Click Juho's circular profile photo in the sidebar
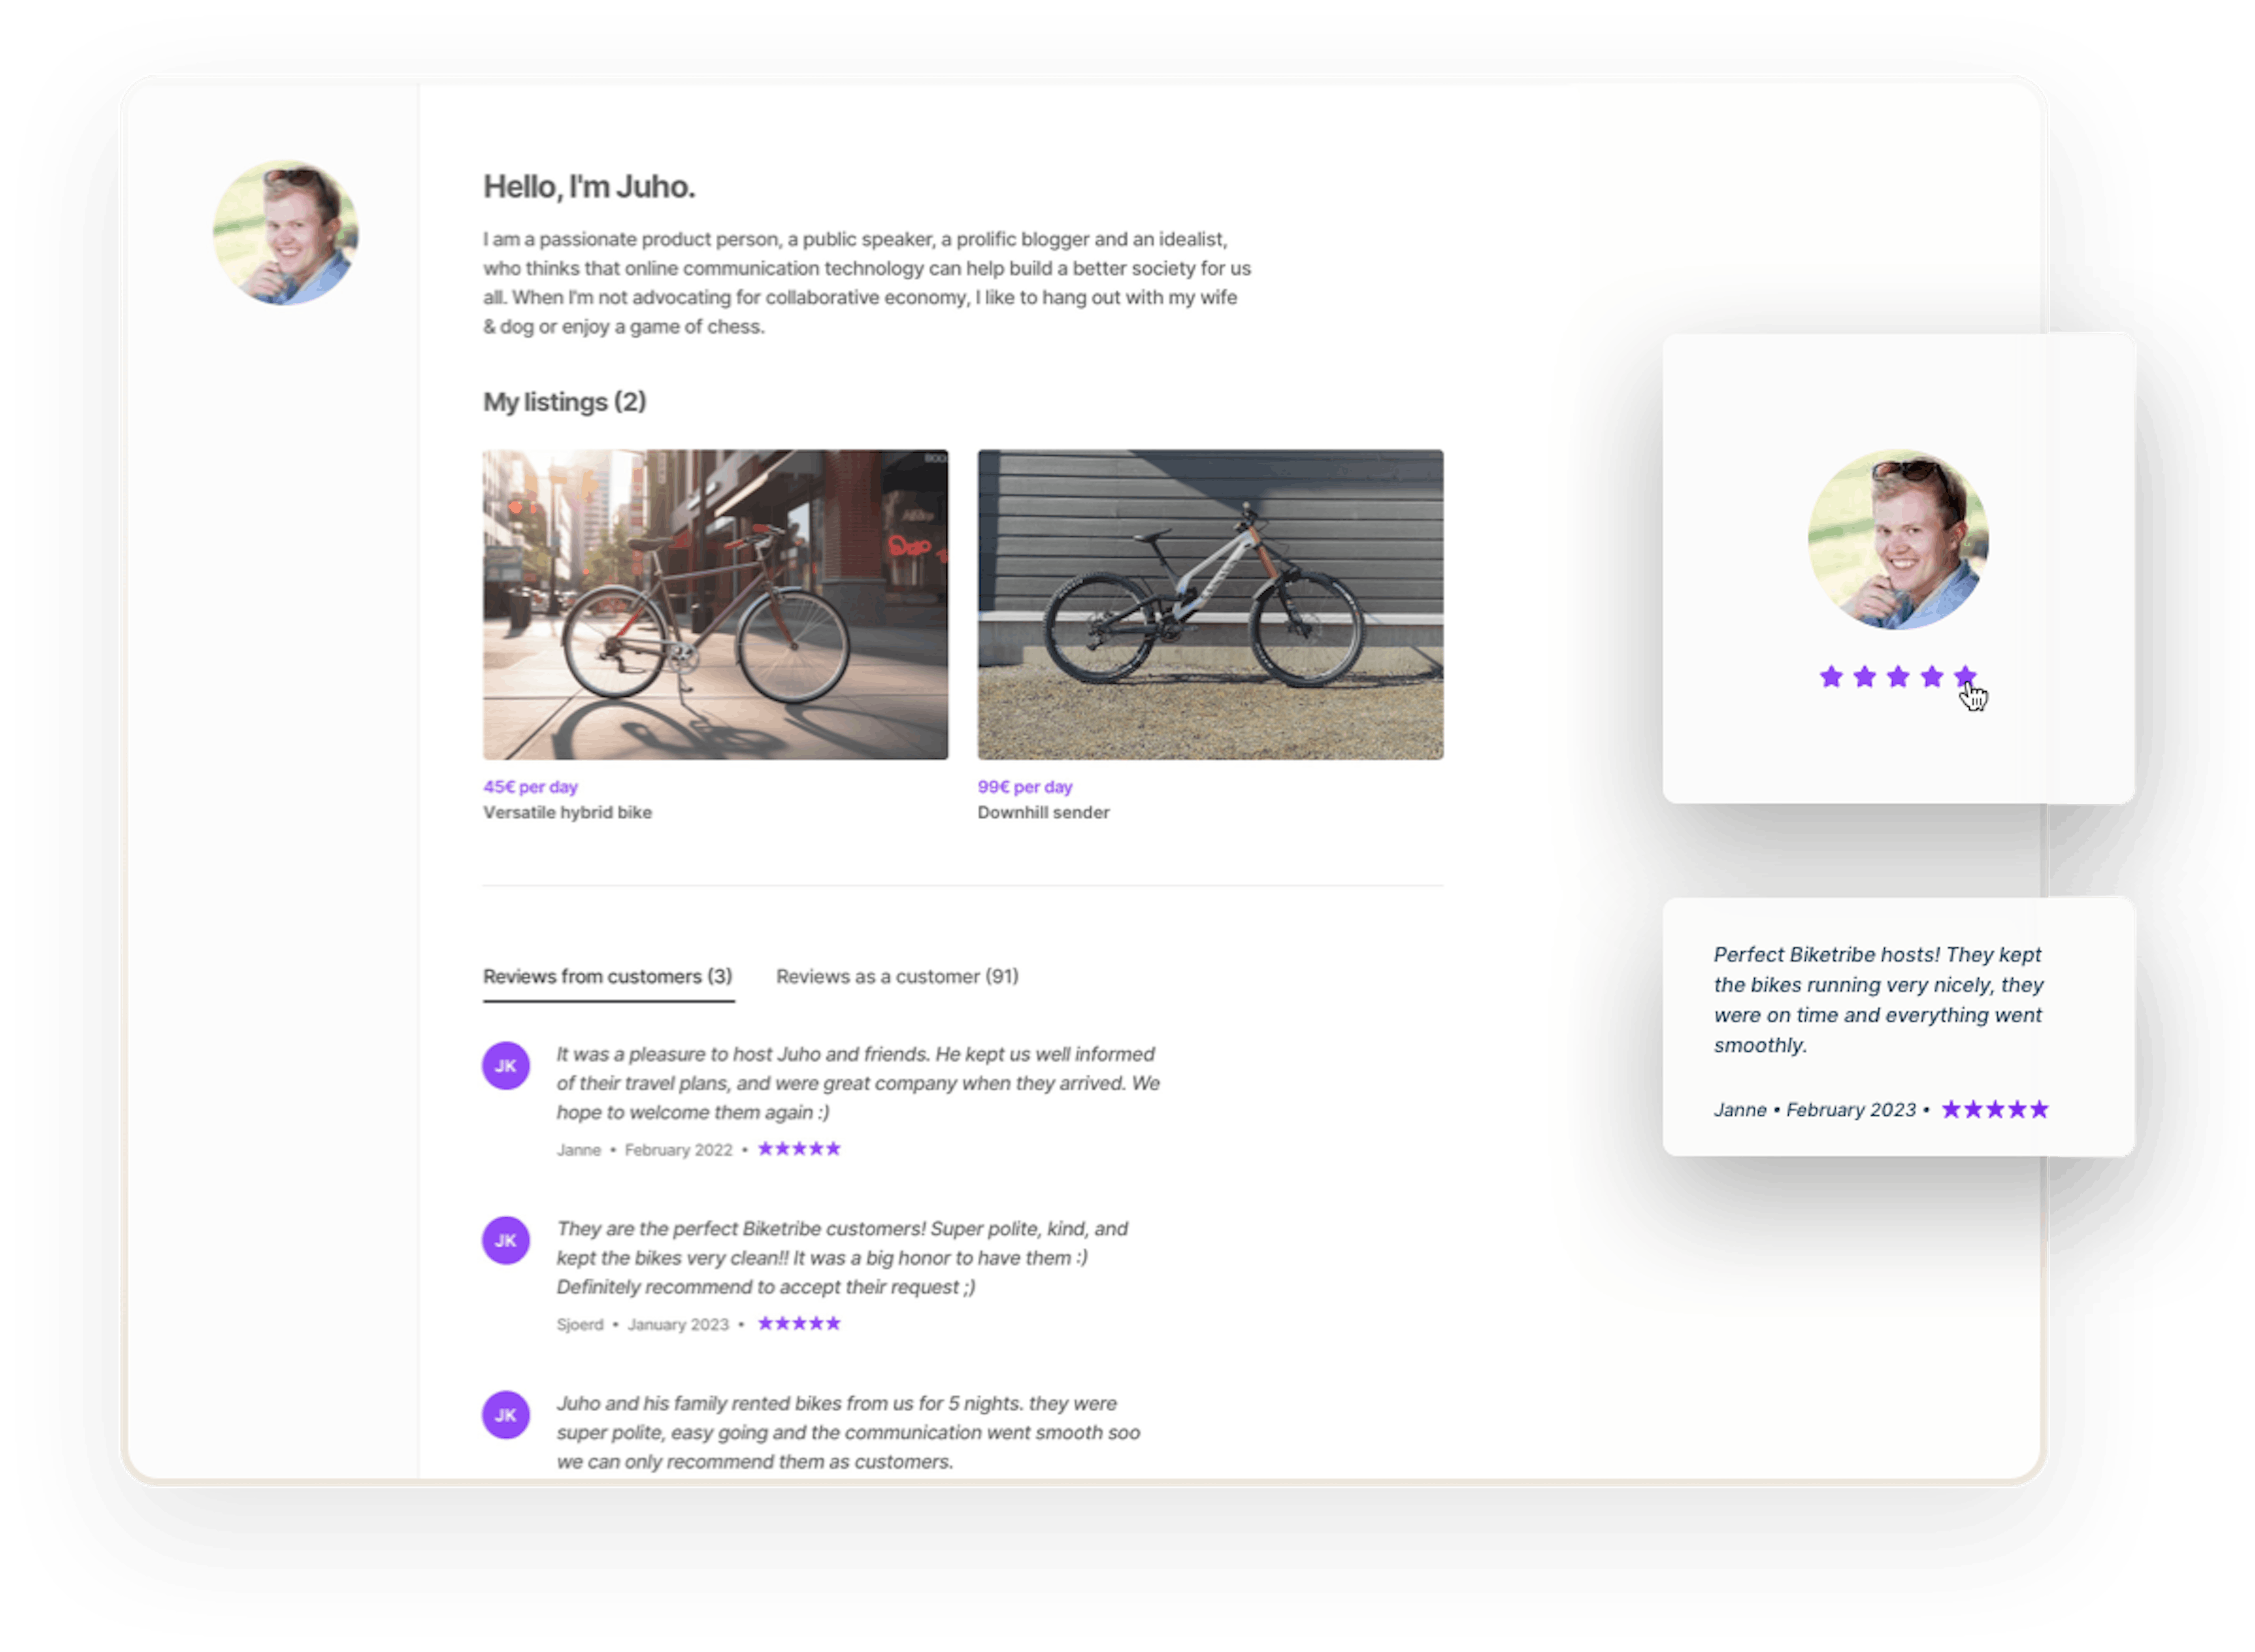Viewport: 2255px width, 1652px height. coord(285,230)
